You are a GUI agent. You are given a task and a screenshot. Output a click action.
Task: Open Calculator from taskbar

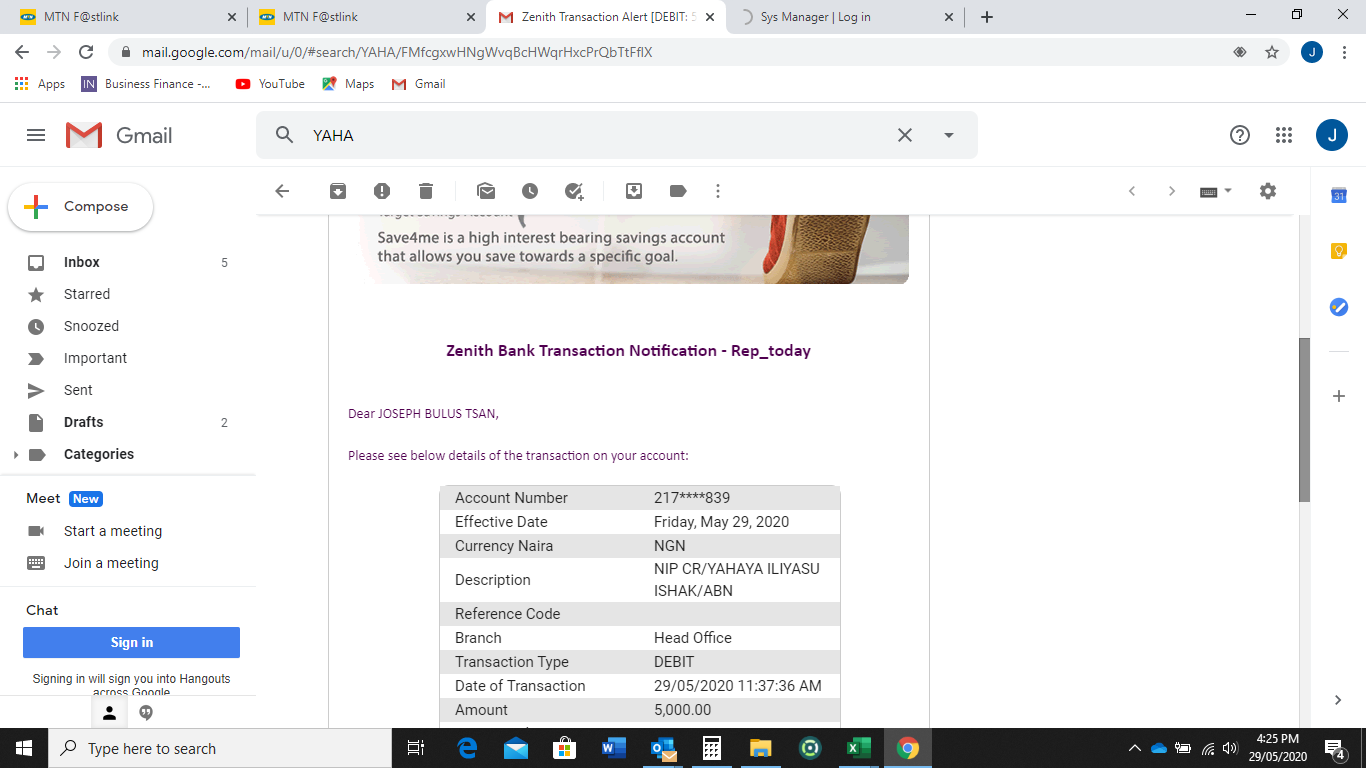712,748
